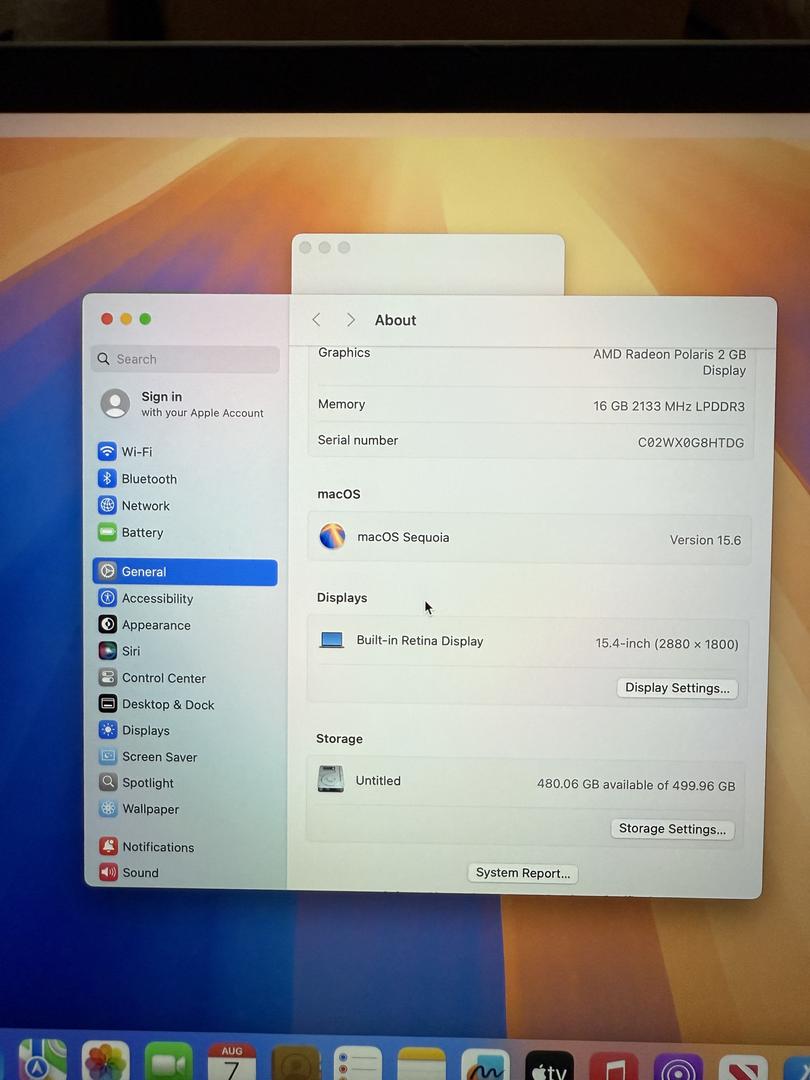
Task: Click the 15.4-inch (2880 × 1800) text
Action: (x=667, y=644)
